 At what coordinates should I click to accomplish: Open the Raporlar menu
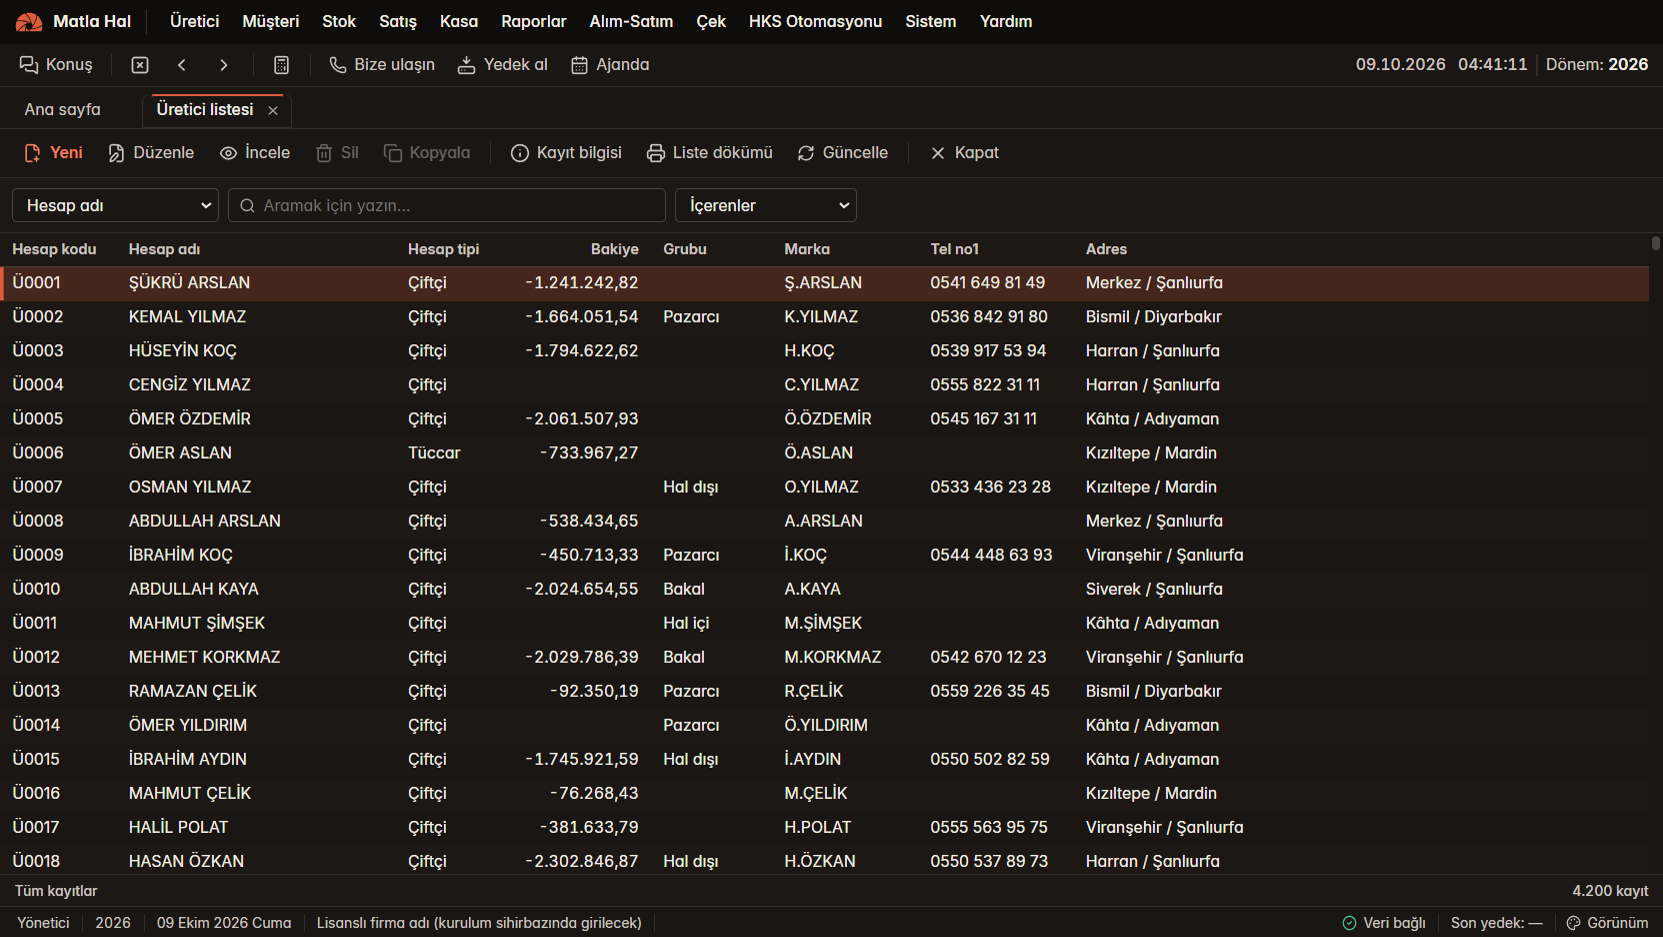534,21
